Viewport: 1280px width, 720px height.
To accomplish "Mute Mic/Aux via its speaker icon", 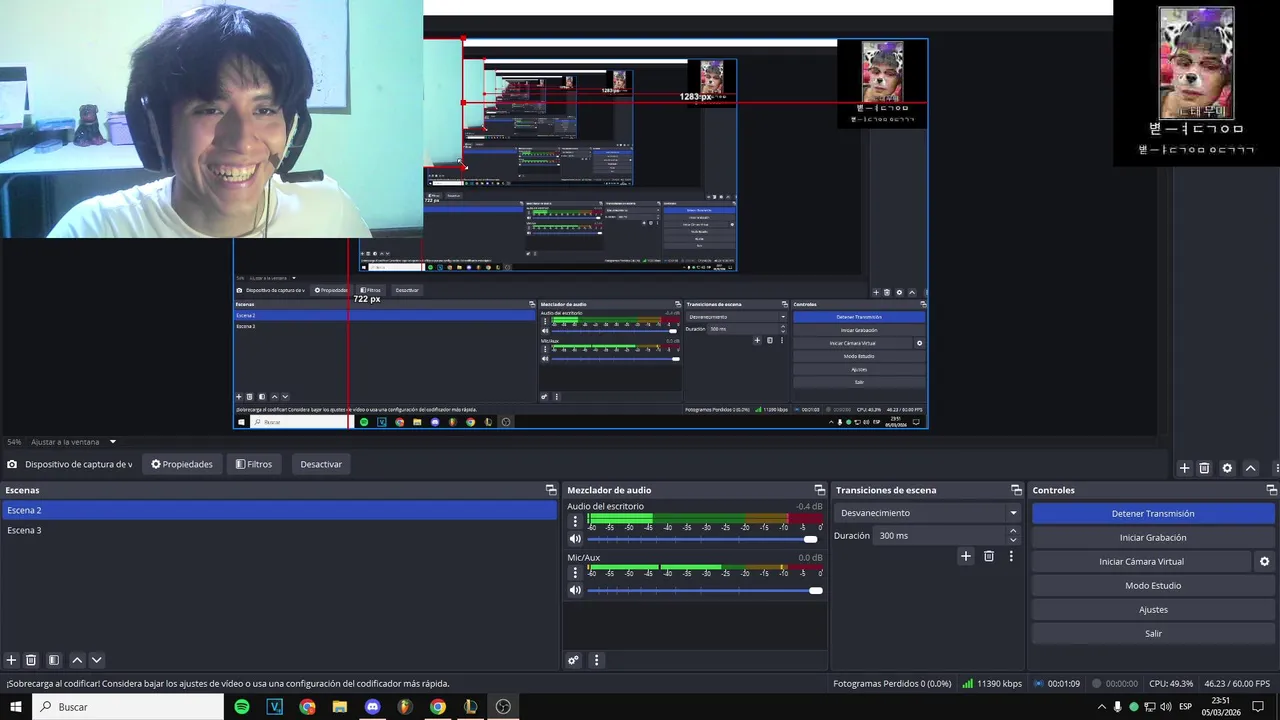I will tap(575, 590).
